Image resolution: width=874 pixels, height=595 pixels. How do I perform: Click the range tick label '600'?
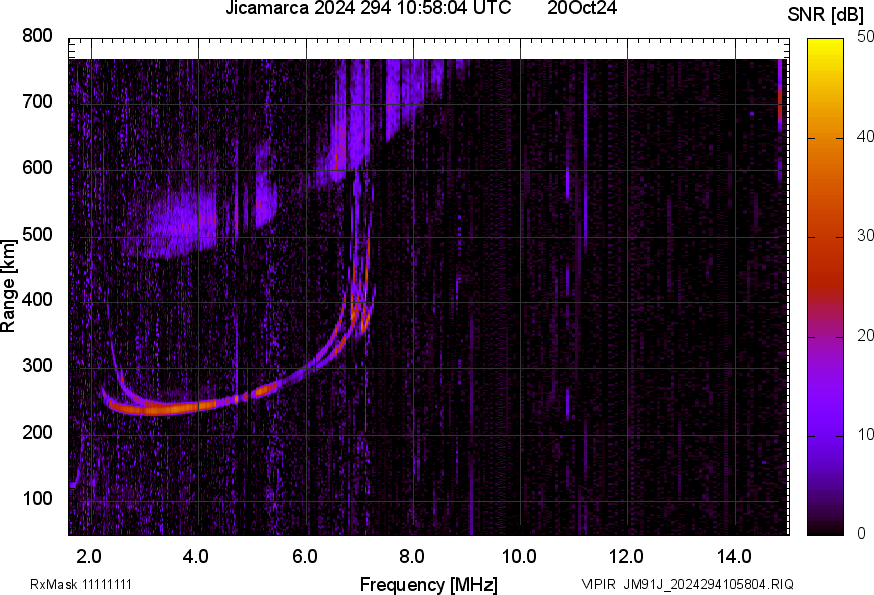coord(37,168)
